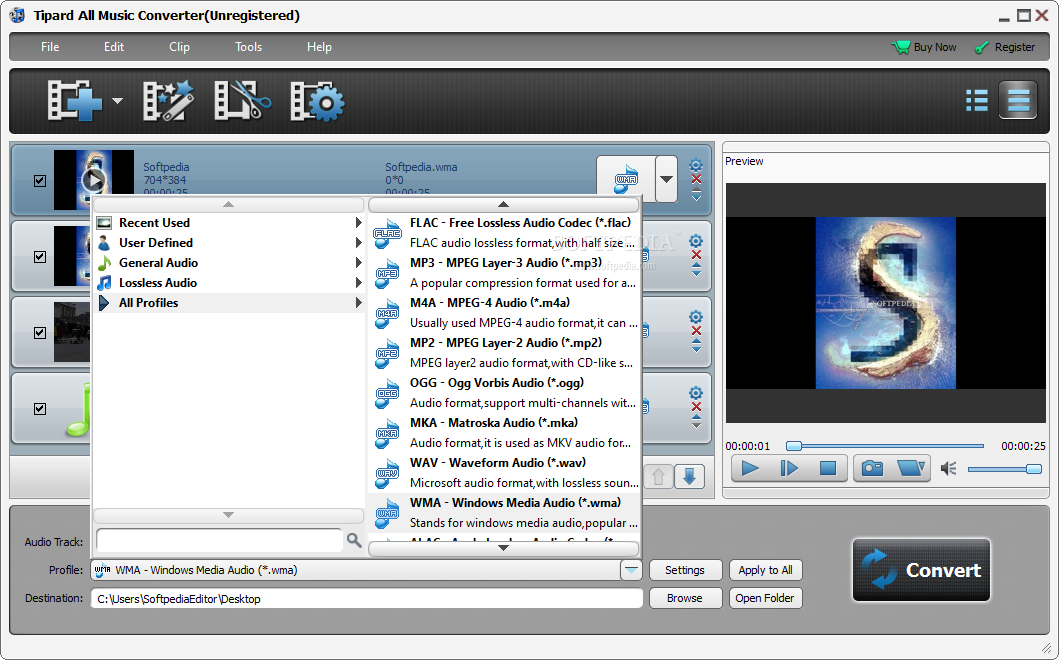
Task: Expand the User Defined category
Action: [229, 243]
